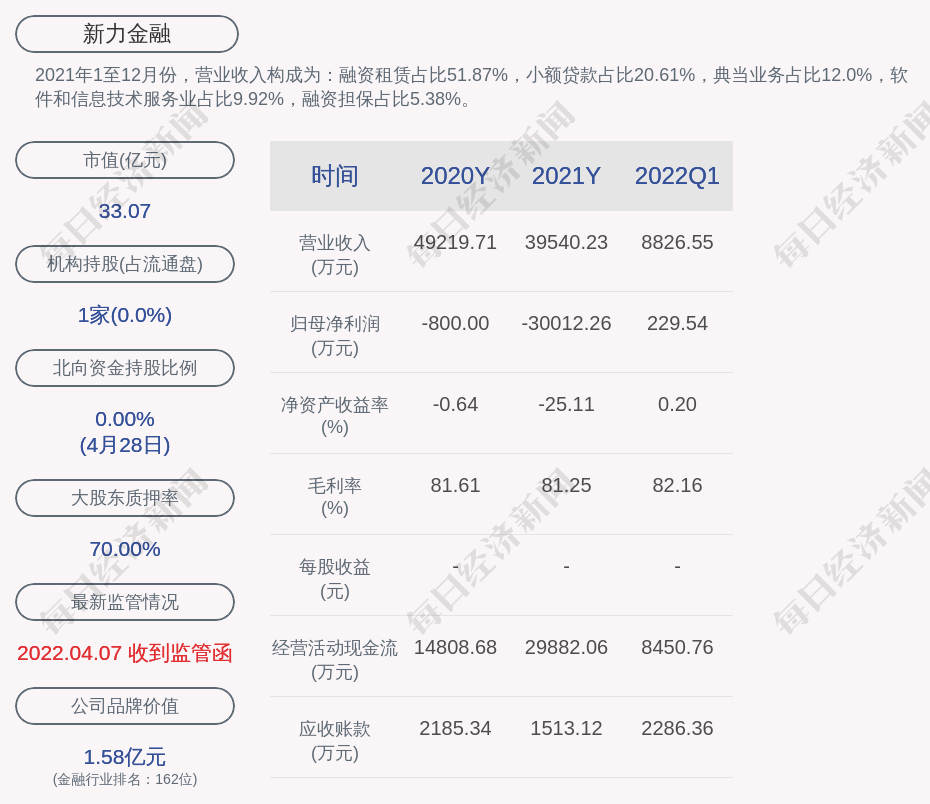Click the 2021Y column header
The image size is (930, 804).
(x=566, y=176)
